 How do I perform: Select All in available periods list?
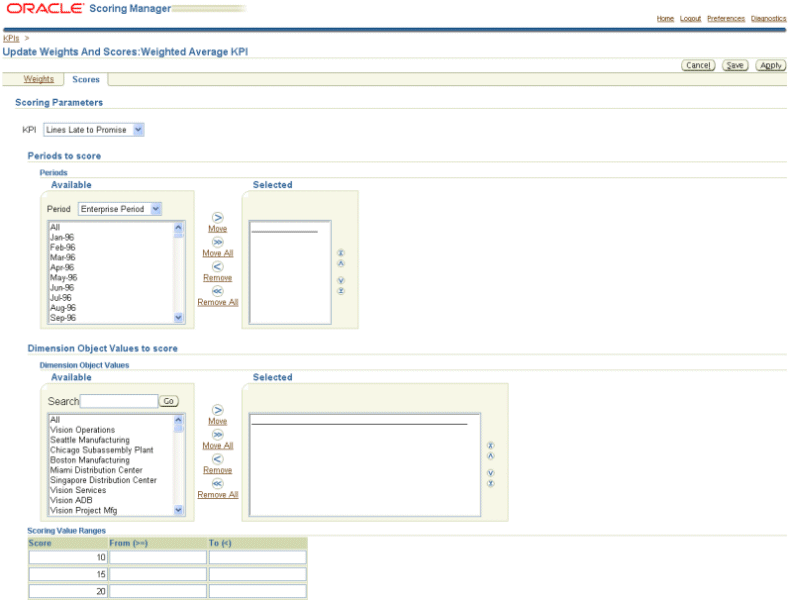pyautogui.click(x=55, y=227)
